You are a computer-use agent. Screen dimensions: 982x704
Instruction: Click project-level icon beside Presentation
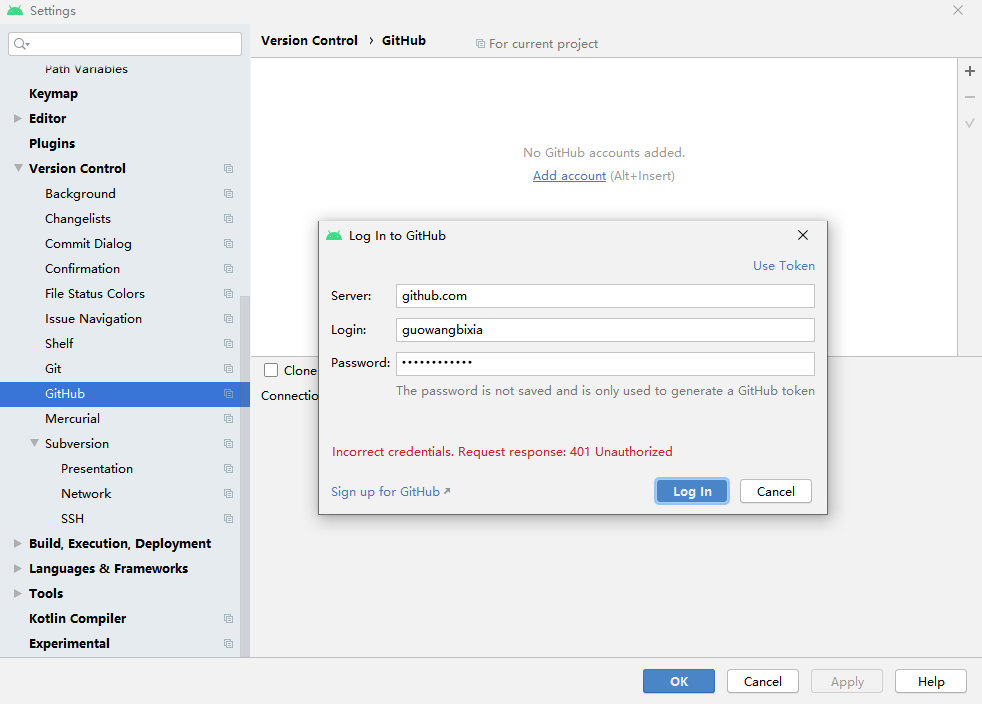(x=229, y=468)
